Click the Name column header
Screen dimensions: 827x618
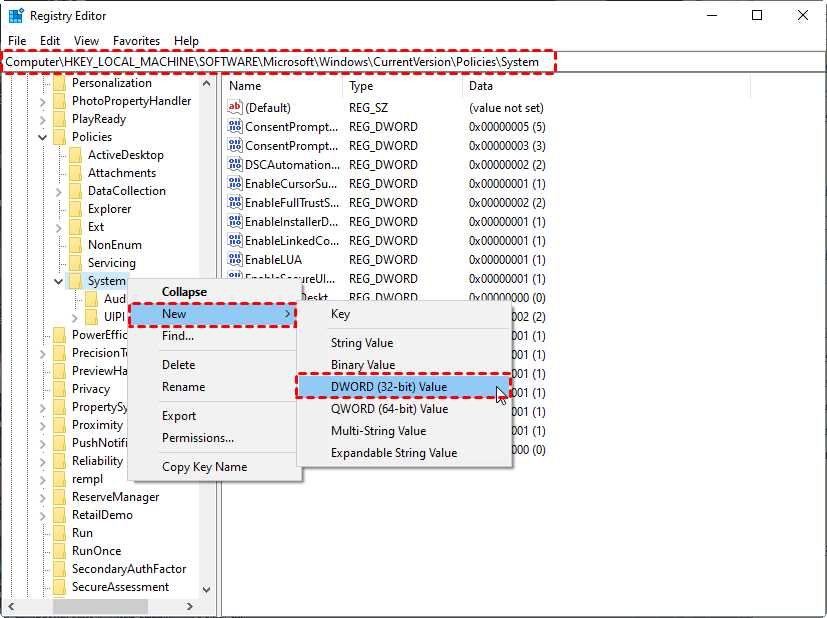point(283,86)
